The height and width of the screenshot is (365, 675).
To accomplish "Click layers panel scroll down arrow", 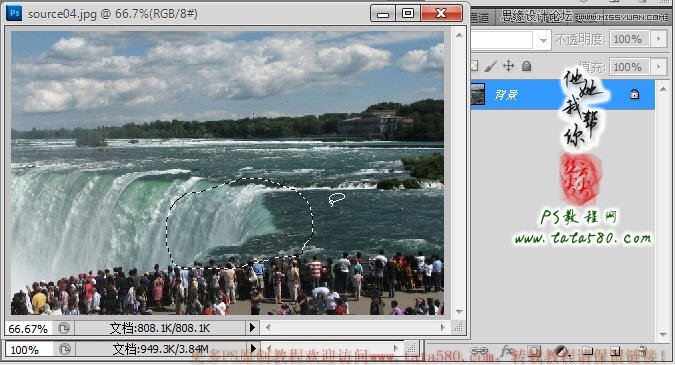I will tap(663, 334).
